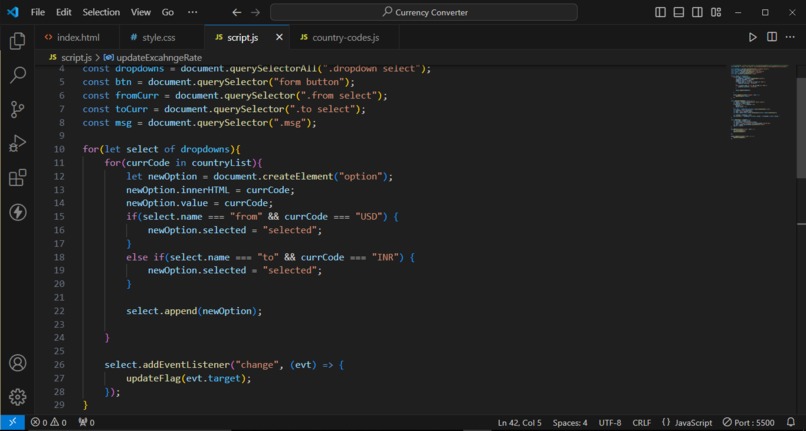Image resolution: width=806 pixels, height=431 pixels.
Task: Open the Explorer view in activity bar
Action: point(17,41)
